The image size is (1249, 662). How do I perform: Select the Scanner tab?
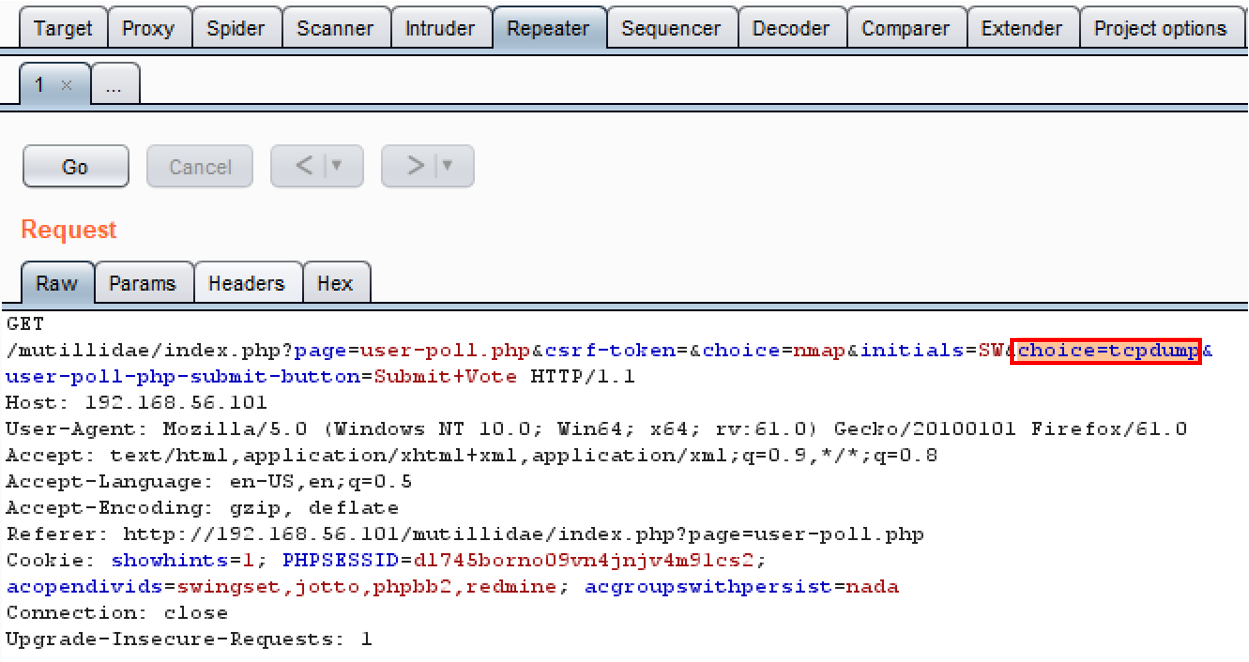pos(335,28)
